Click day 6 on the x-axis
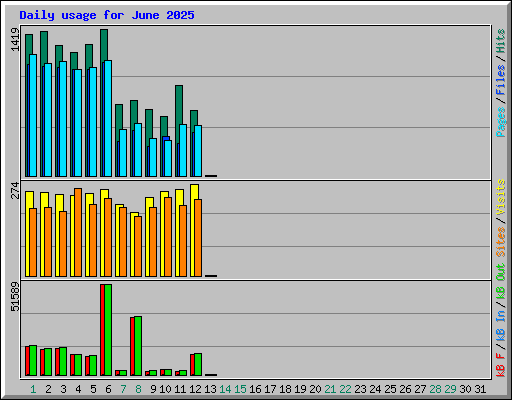This screenshot has width=512, height=400. pyautogui.click(x=108, y=389)
